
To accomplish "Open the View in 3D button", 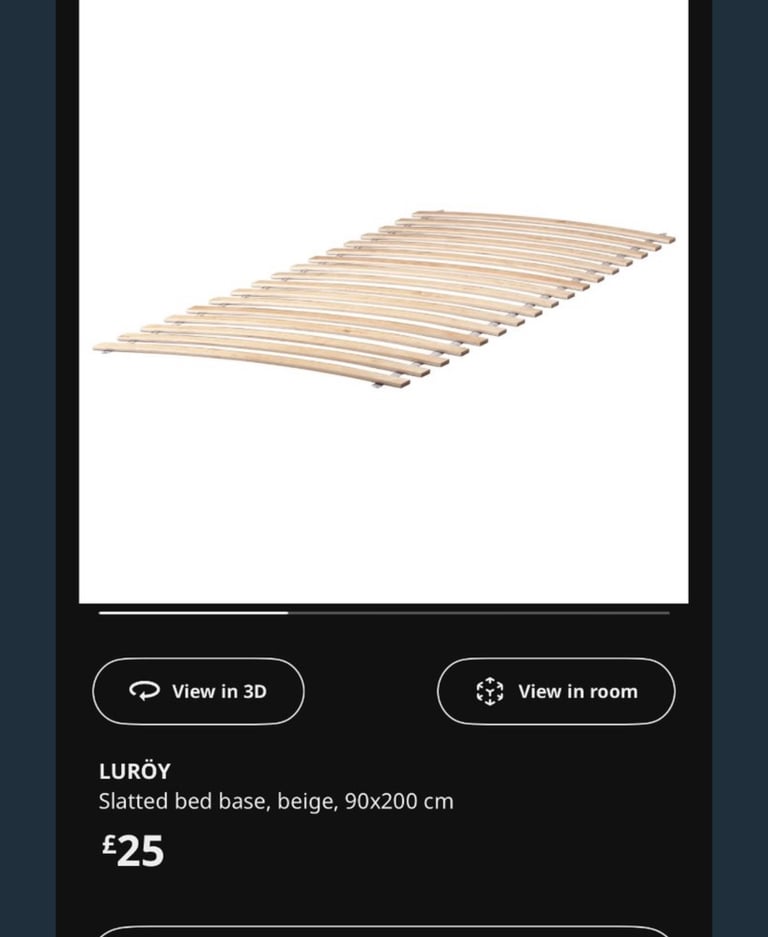I will pos(198,691).
